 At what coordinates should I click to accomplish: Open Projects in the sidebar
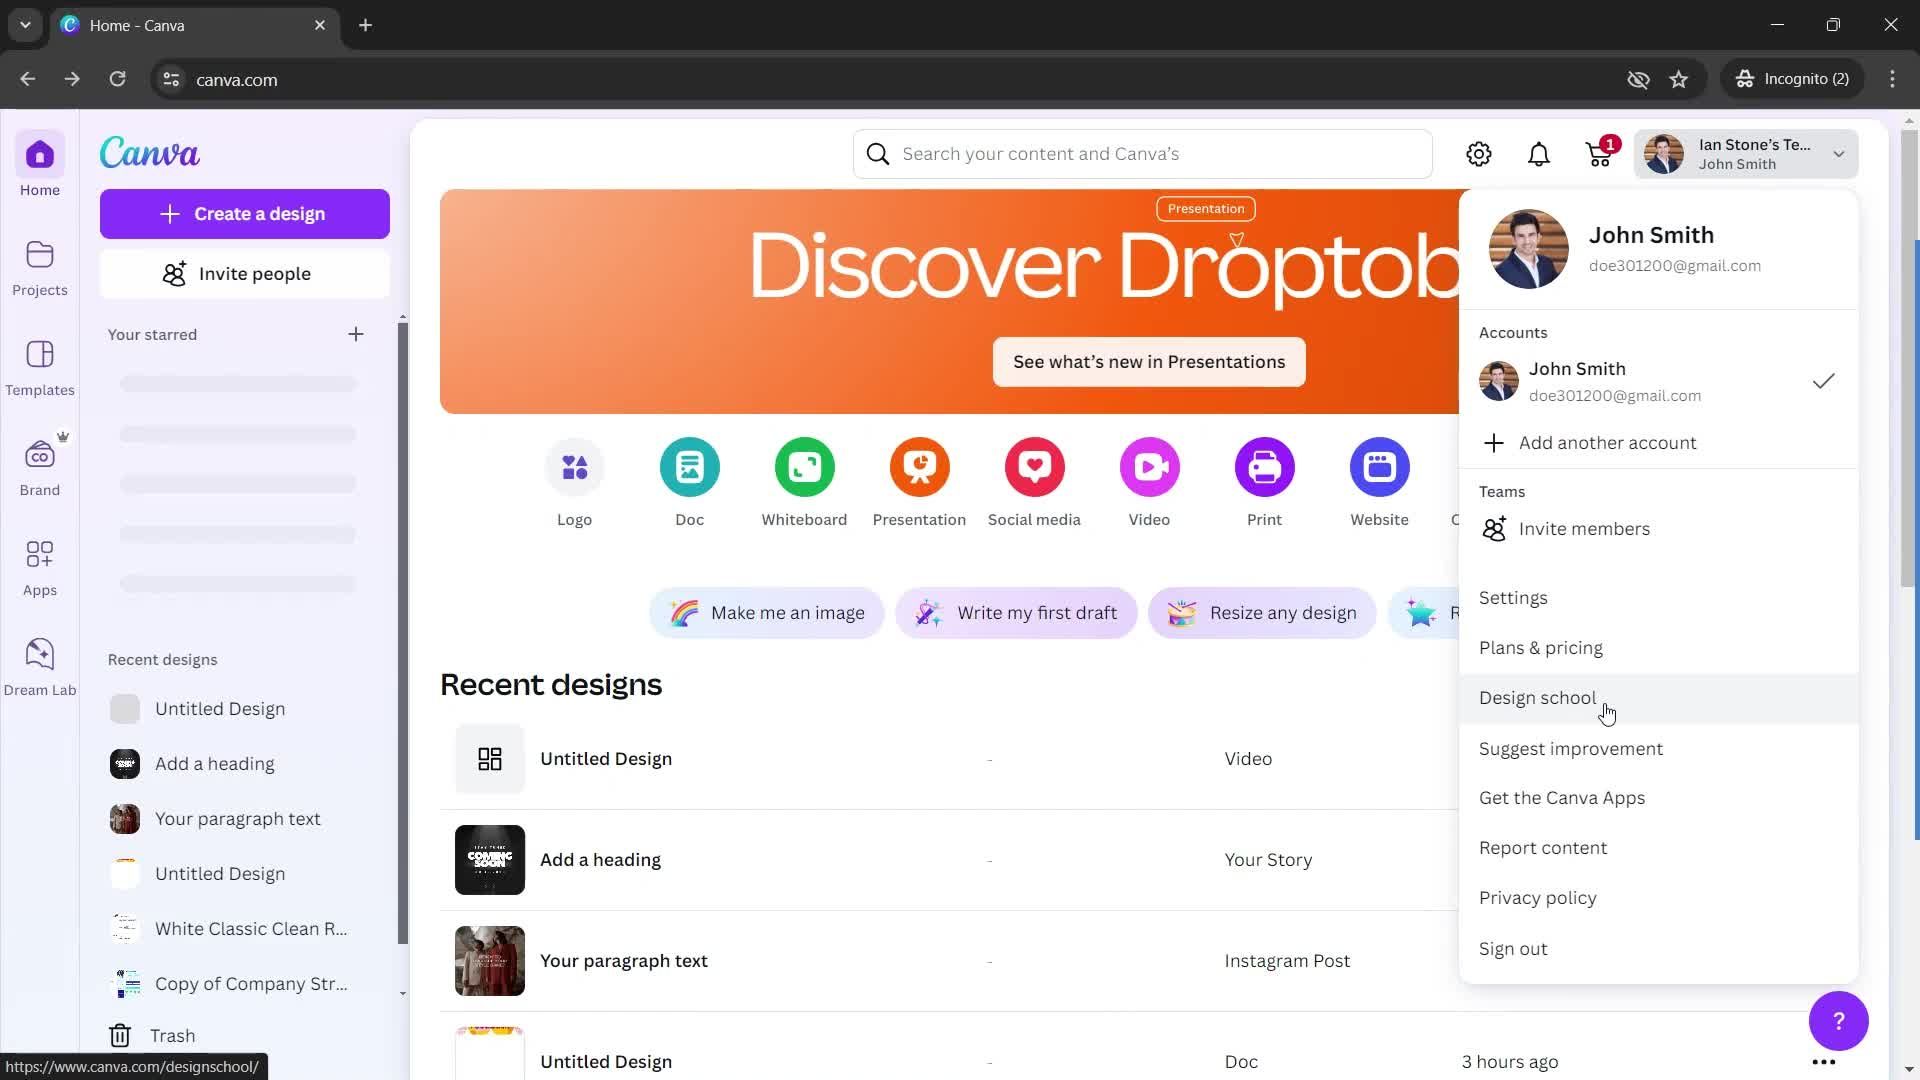40,268
